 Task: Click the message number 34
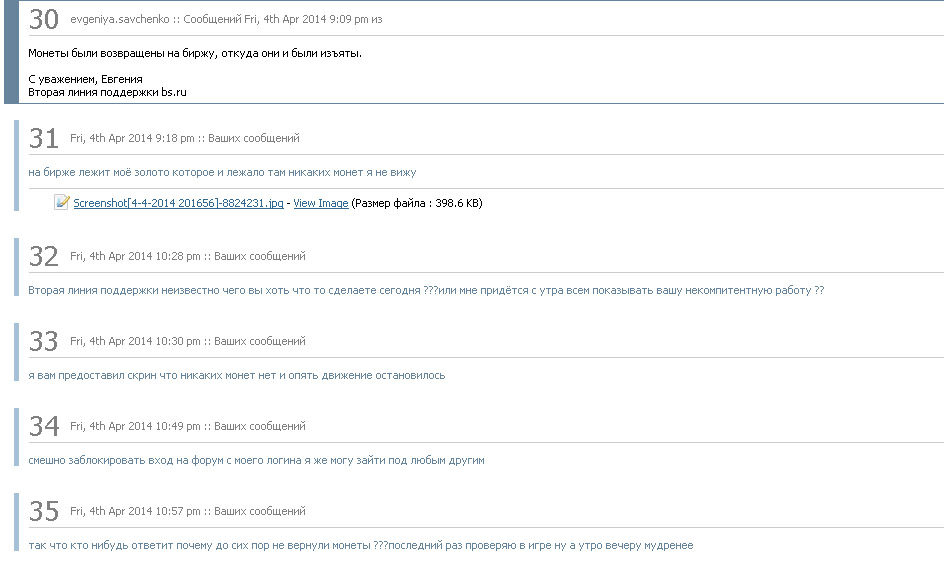[44, 426]
